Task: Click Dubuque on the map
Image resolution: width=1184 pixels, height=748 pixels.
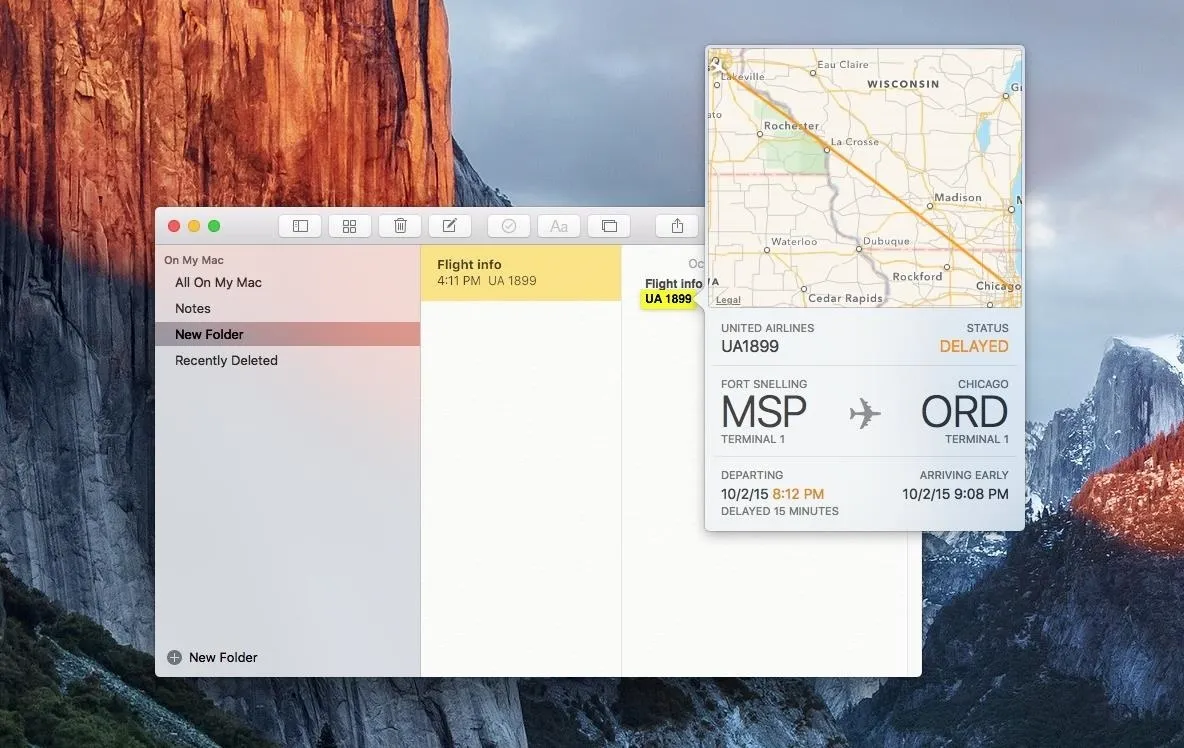Action: (x=886, y=242)
